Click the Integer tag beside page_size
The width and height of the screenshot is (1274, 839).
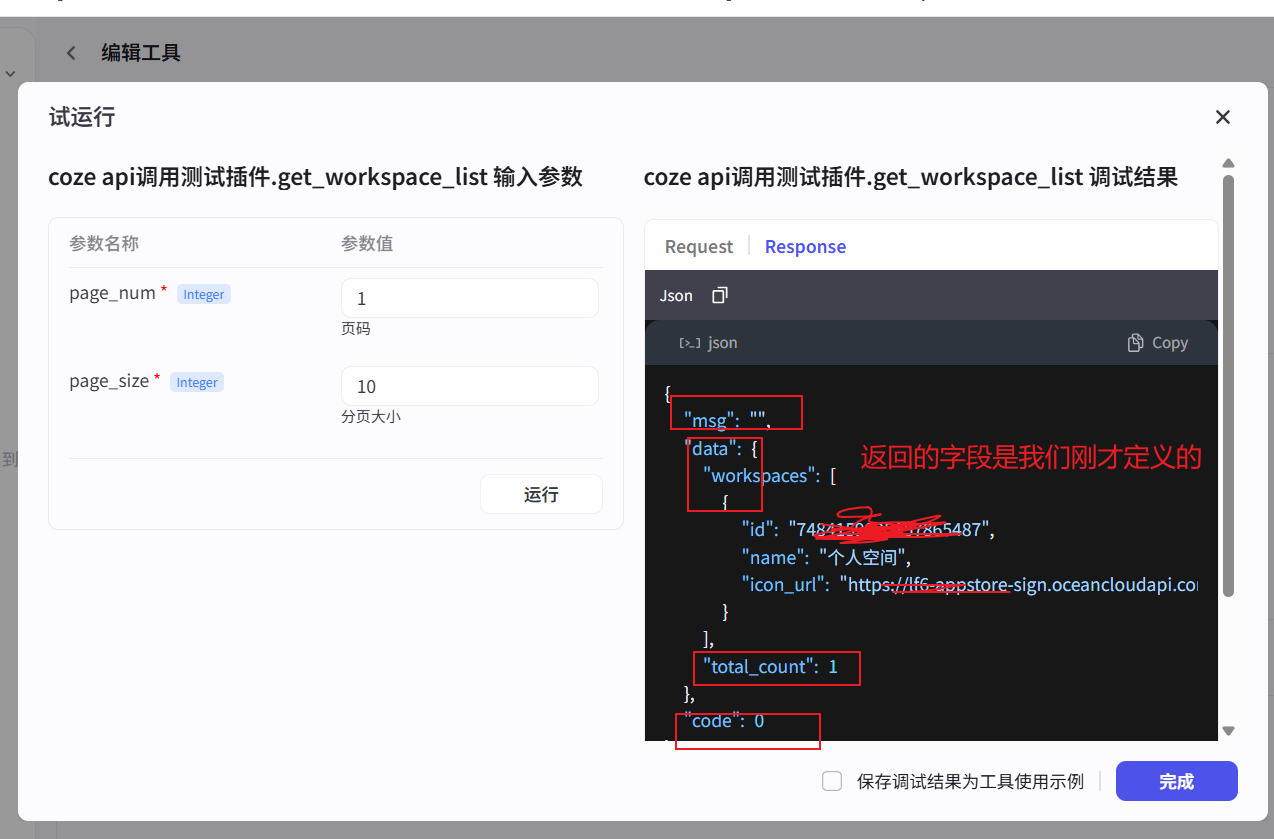[x=197, y=382]
